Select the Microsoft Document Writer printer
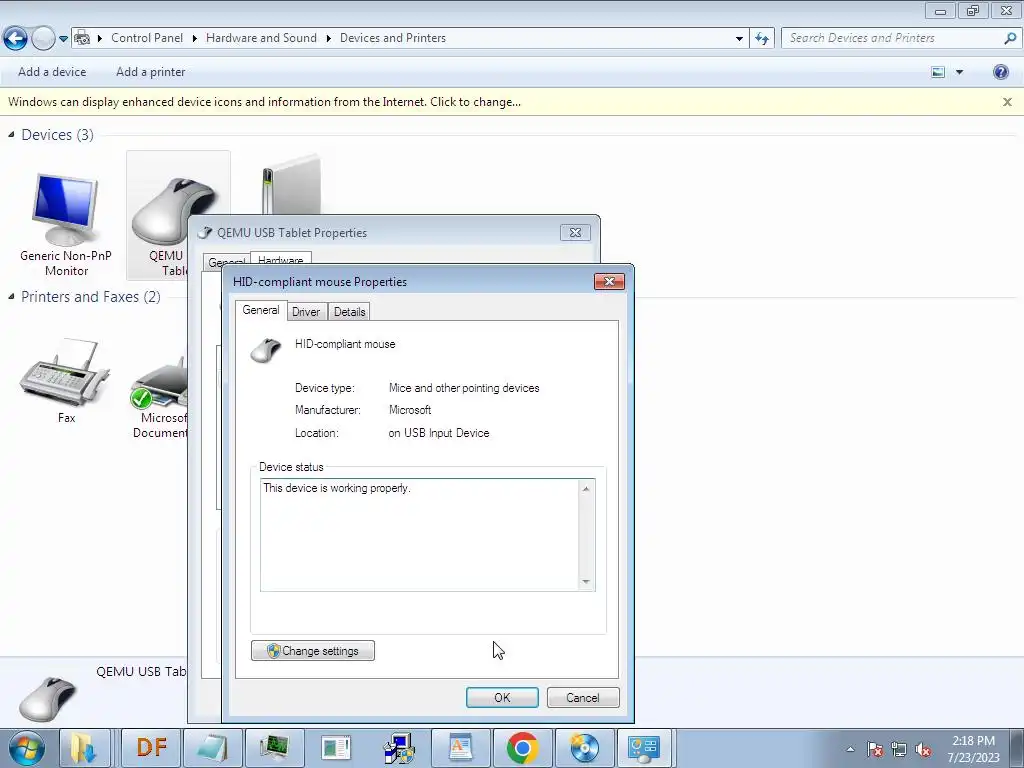The width and height of the screenshot is (1024, 768). pos(159,397)
